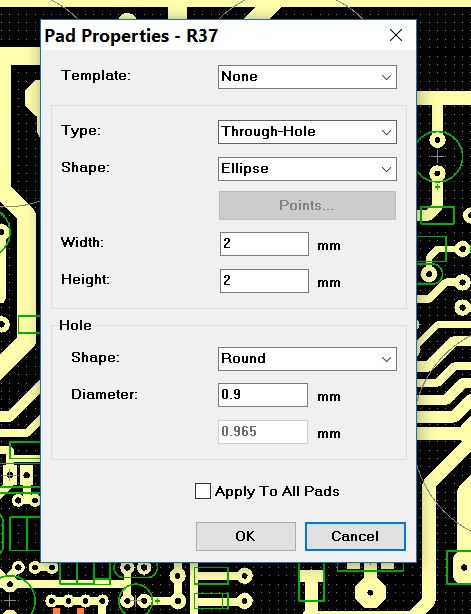
Task: Click the Template: label text
Action: click(96, 75)
